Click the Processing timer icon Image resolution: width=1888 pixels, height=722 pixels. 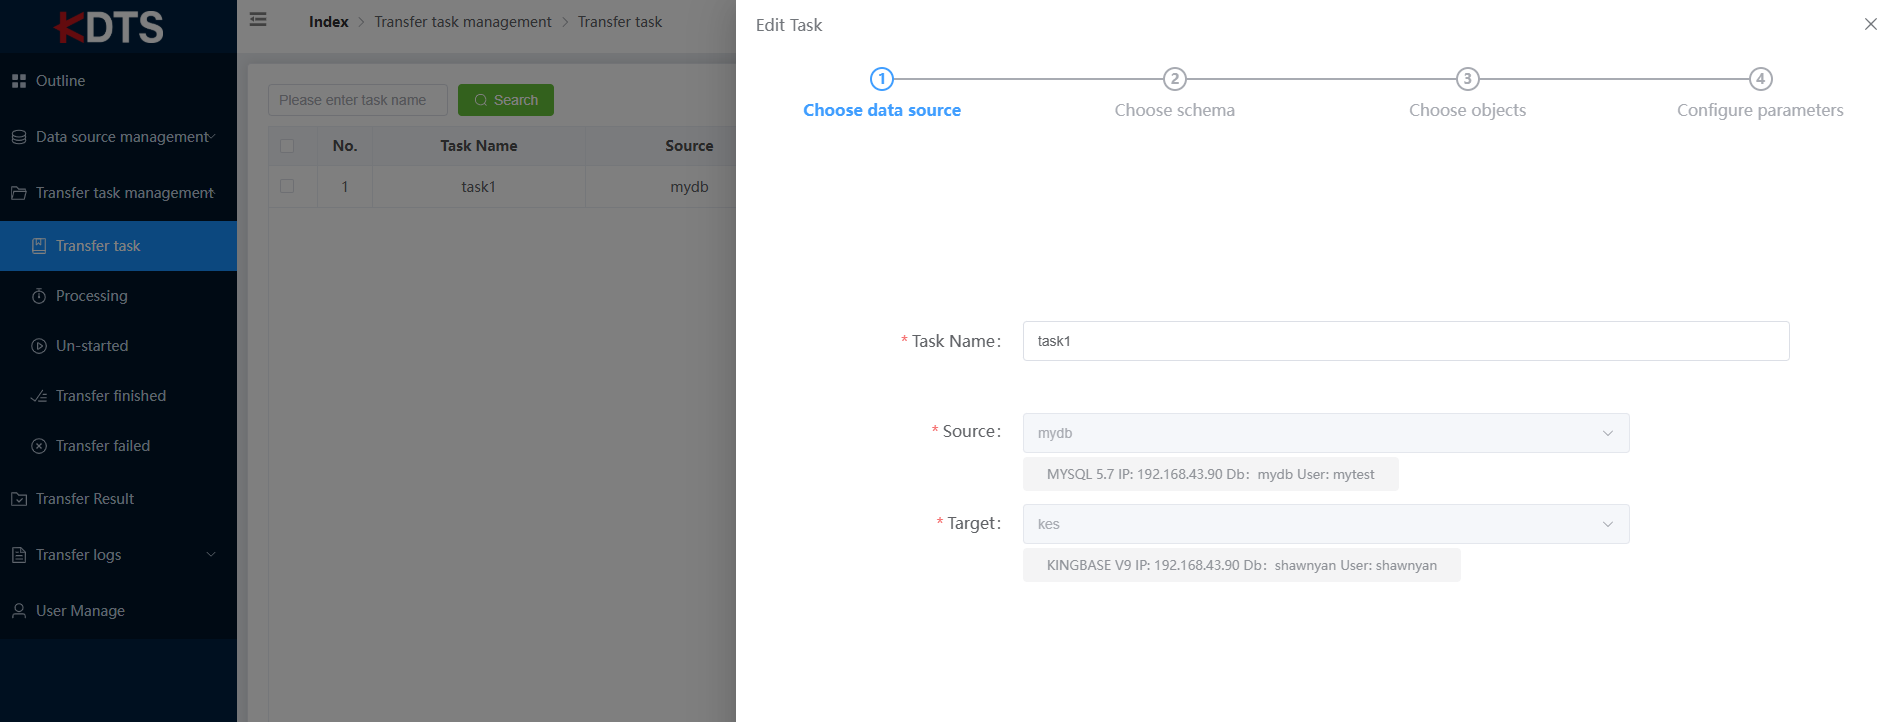[x=39, y=296]
